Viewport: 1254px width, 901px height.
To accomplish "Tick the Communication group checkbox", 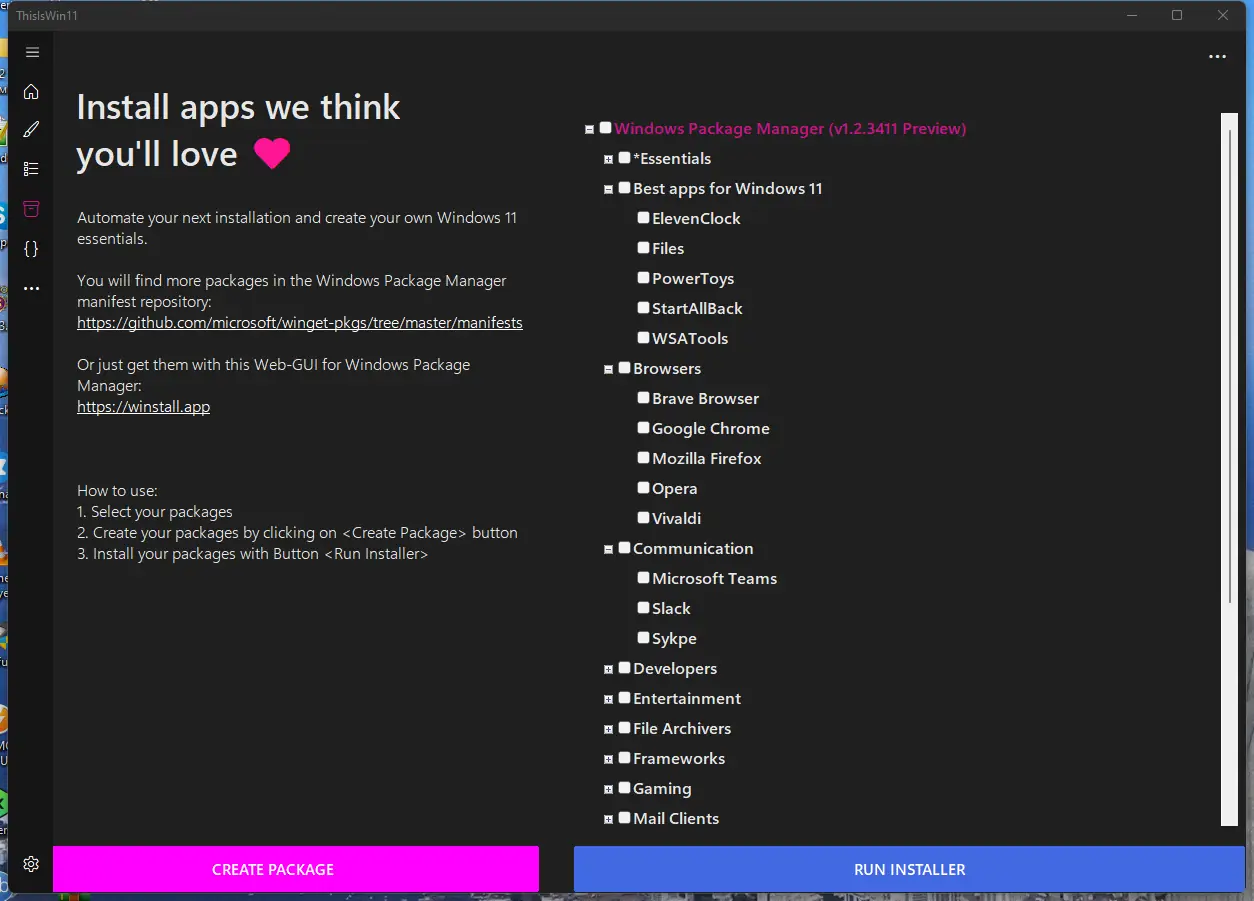I will click(624, 548).
